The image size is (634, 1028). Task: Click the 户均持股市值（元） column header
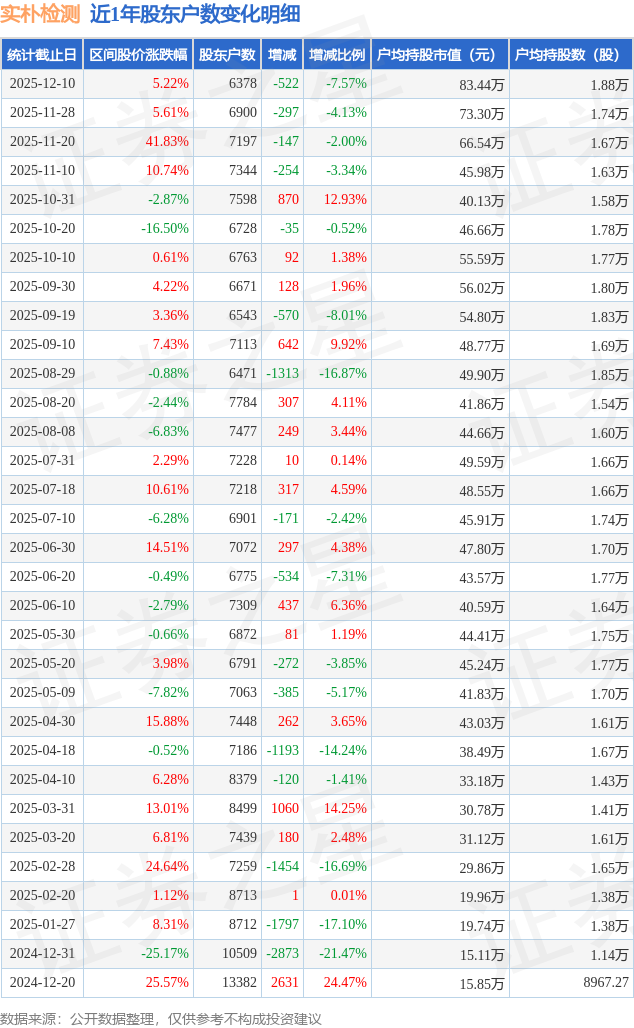(x=440, y=55)
